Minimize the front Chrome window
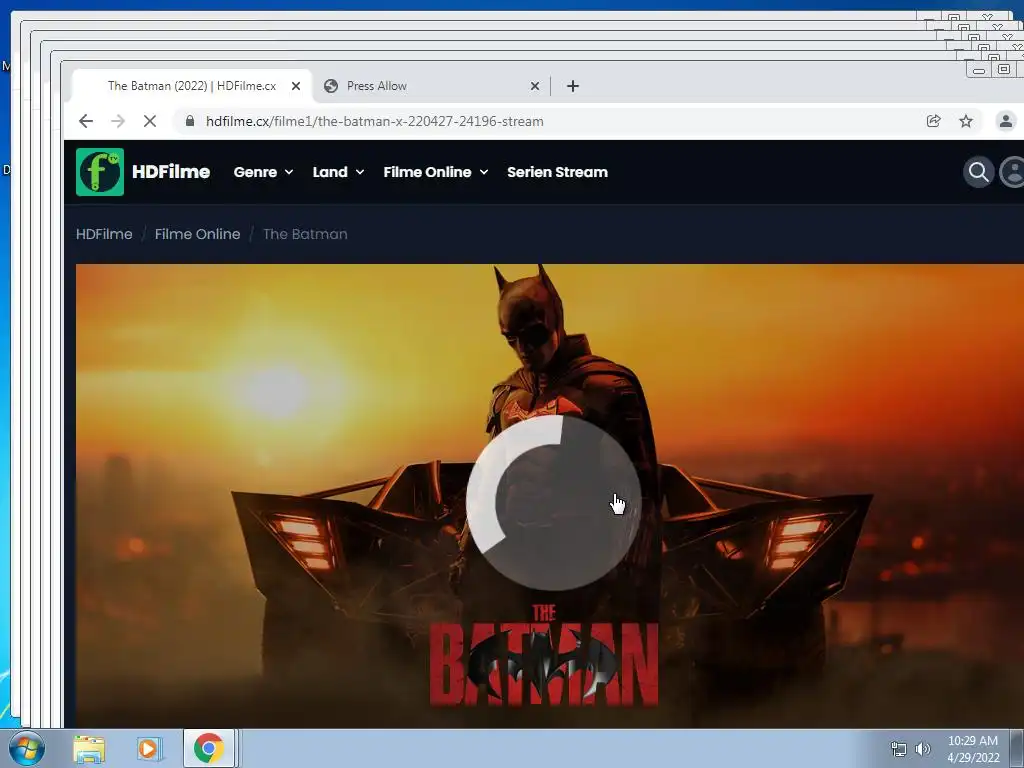This screenshot has height=768, width=1024. click(x=978, y=70)
